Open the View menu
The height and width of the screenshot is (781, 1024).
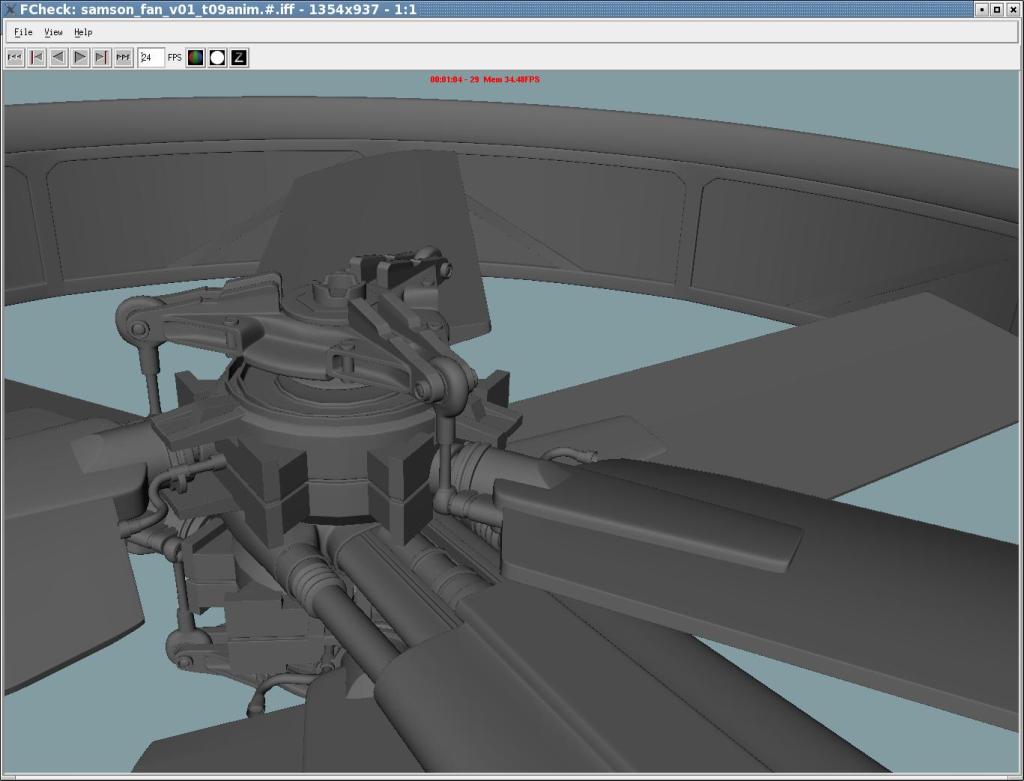pyautogui.click(x=53, y=32)
